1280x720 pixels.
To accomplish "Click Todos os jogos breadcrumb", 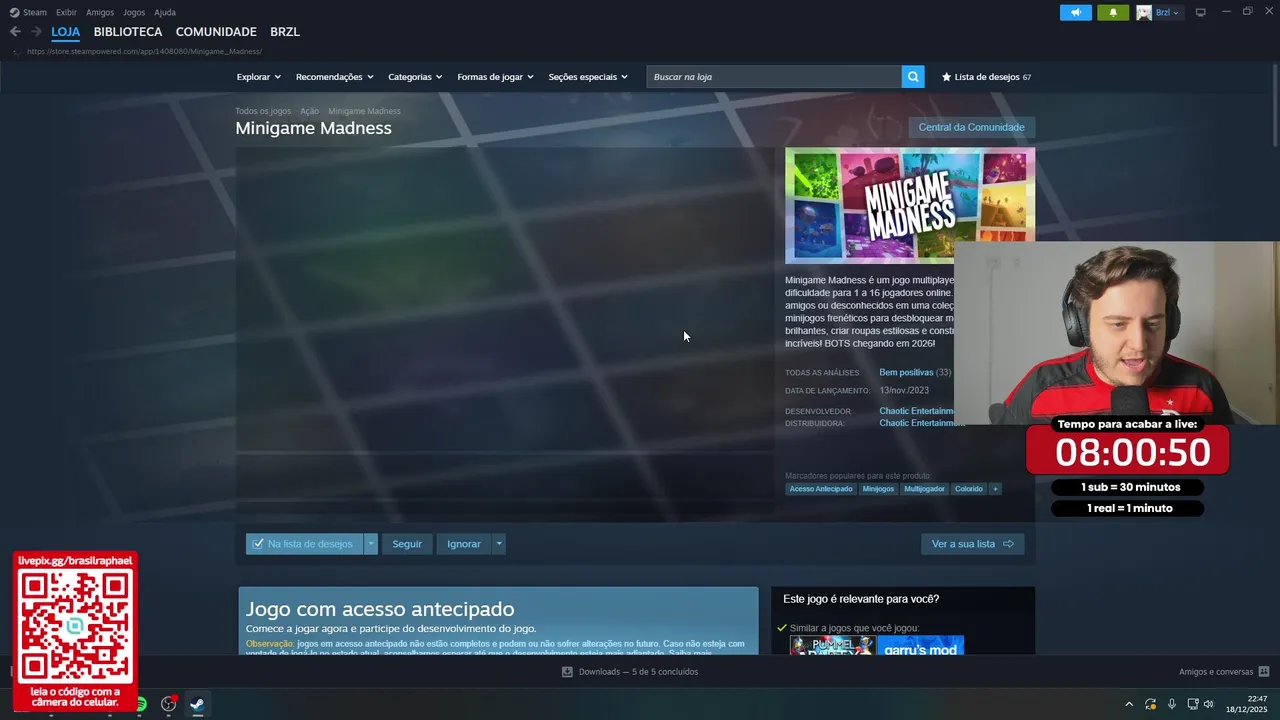I will coord(263,111).
